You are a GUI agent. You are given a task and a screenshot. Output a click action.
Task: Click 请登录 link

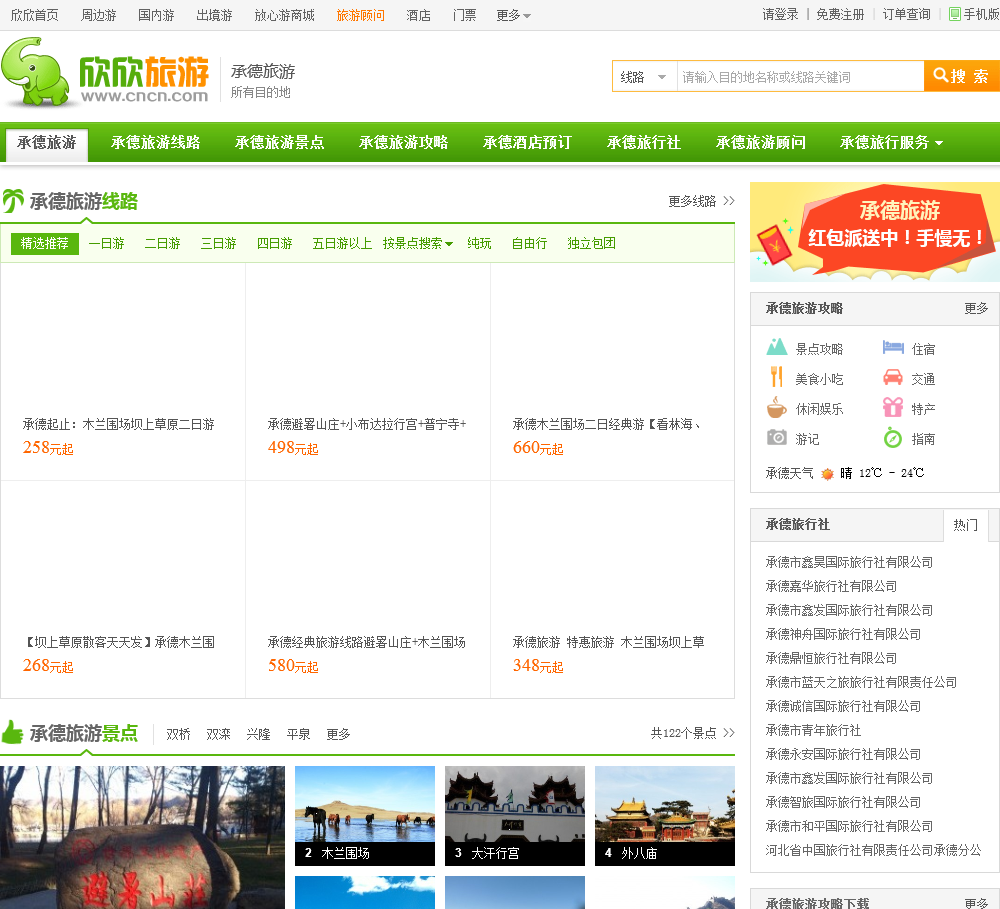tap(780, 15)
